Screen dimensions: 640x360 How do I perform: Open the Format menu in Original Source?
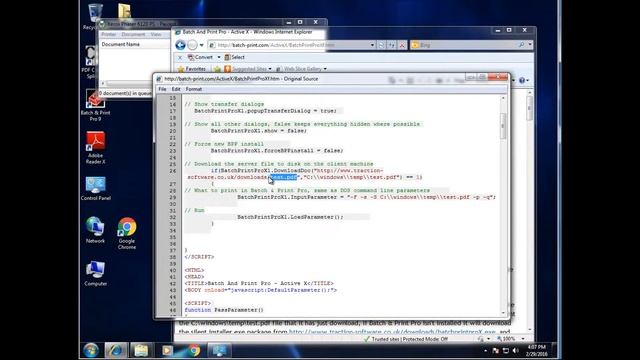(194, 89)
